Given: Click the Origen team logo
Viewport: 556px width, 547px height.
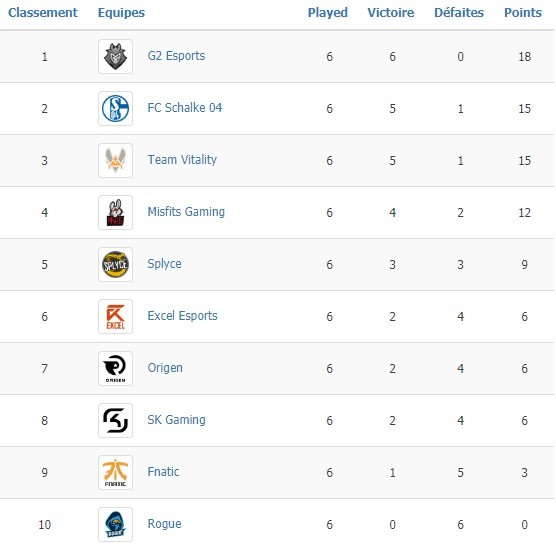Looking at the screenshot, I should pos(115,368).
